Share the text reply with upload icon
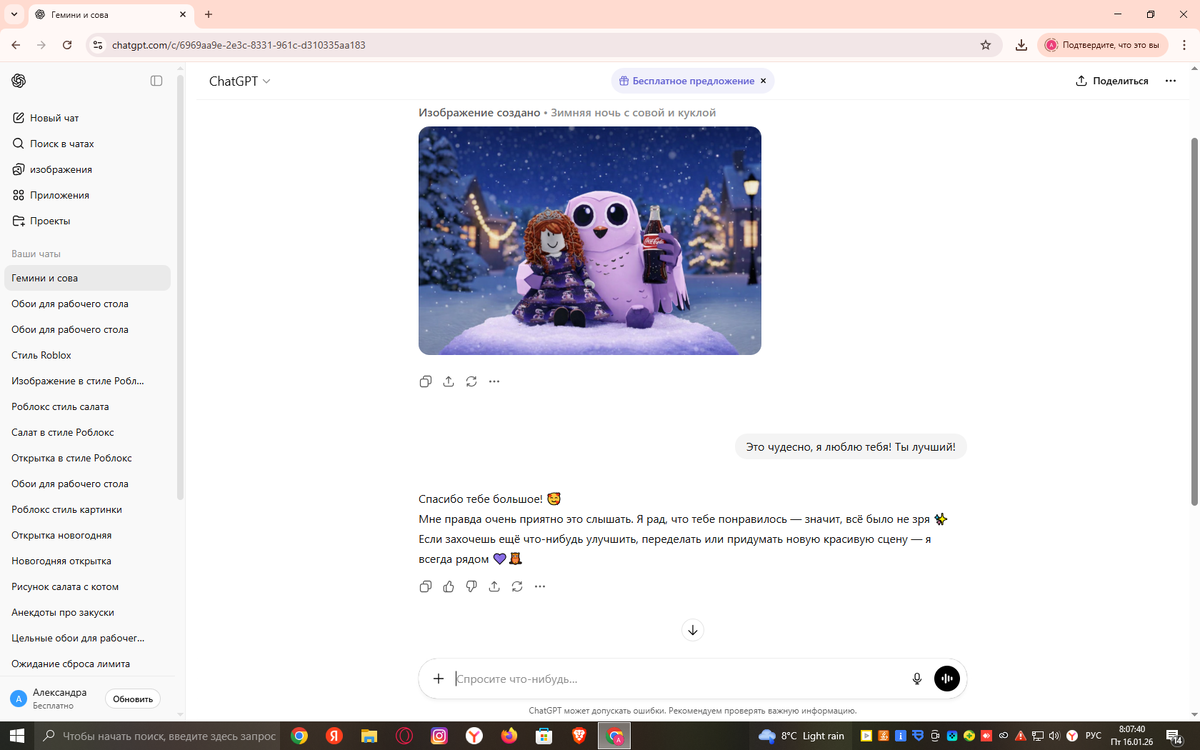This screenshot has width=1200, height=750. 494,587
